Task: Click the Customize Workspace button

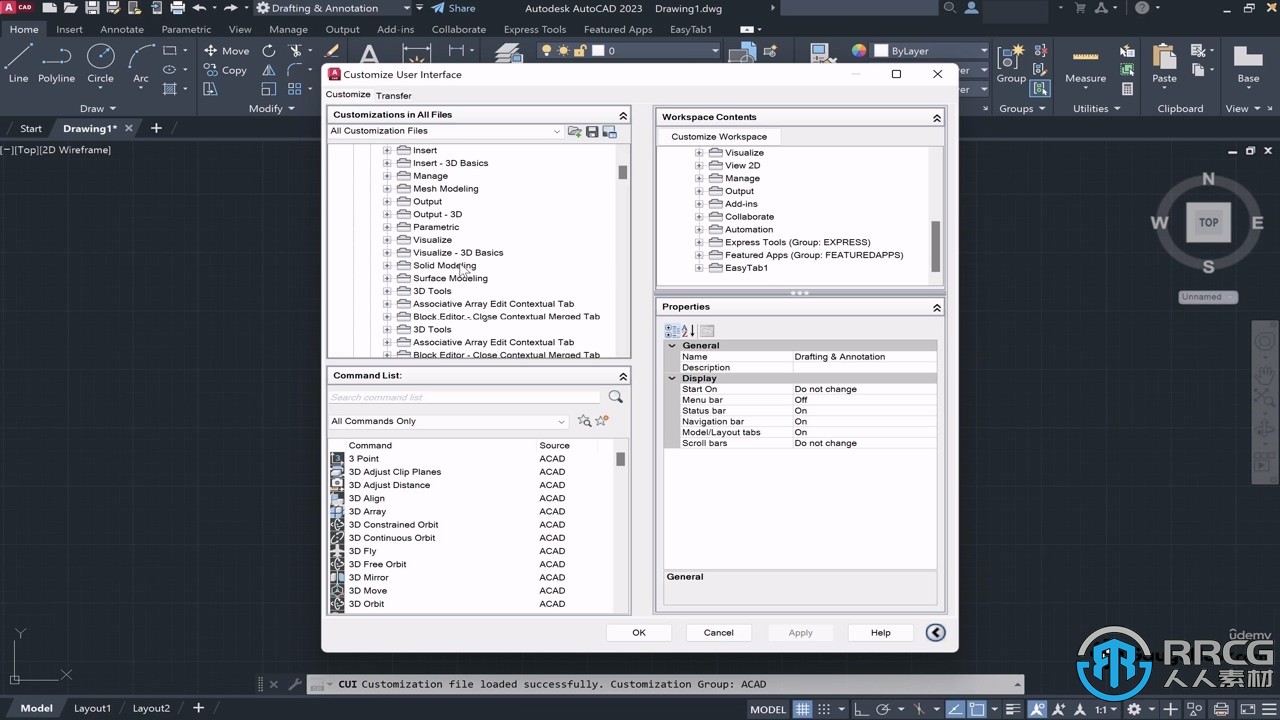Action: [719, 137]
